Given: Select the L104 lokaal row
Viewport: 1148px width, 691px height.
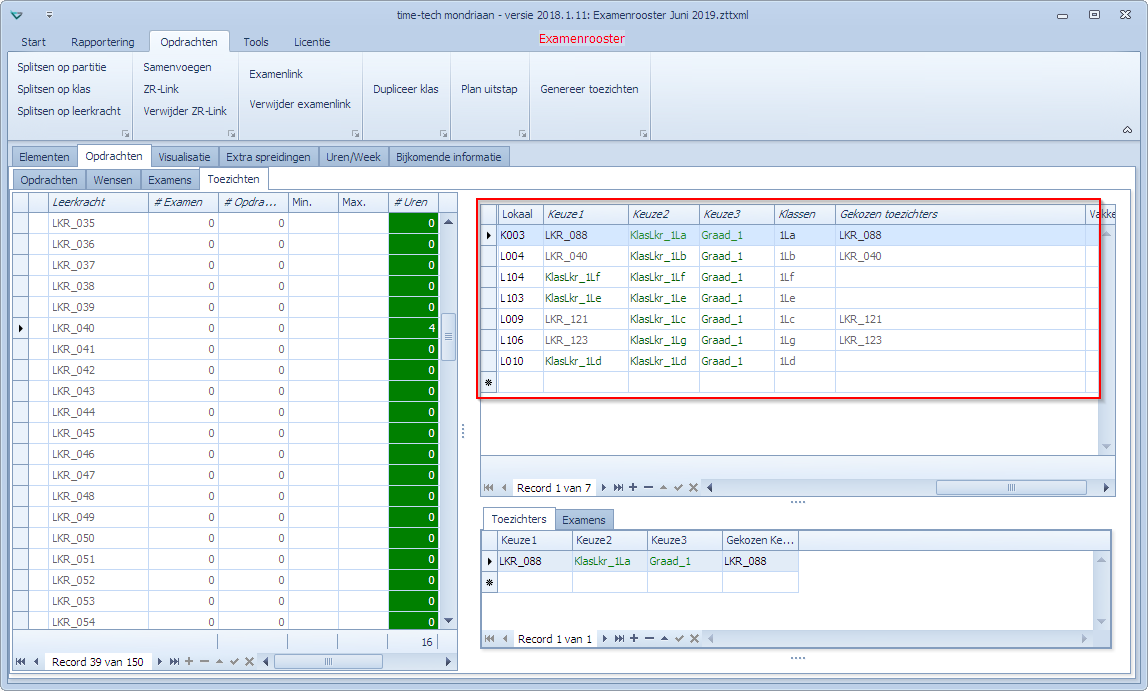Looking at the screenshot, I should (x=791, y=277).
